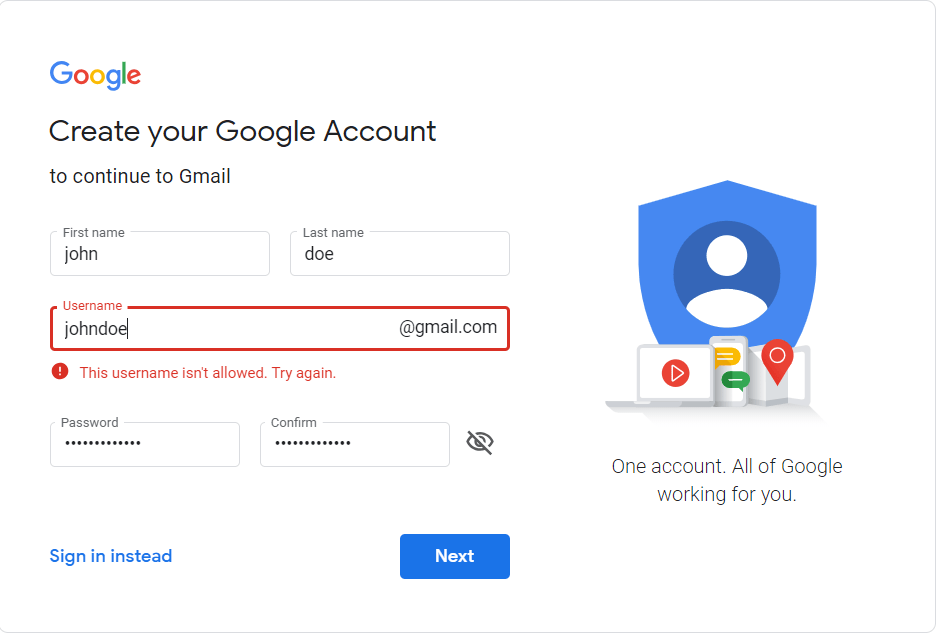This screenshot has height=635, width=937.
Task: Click the Google logo
Action: (95, 75)
